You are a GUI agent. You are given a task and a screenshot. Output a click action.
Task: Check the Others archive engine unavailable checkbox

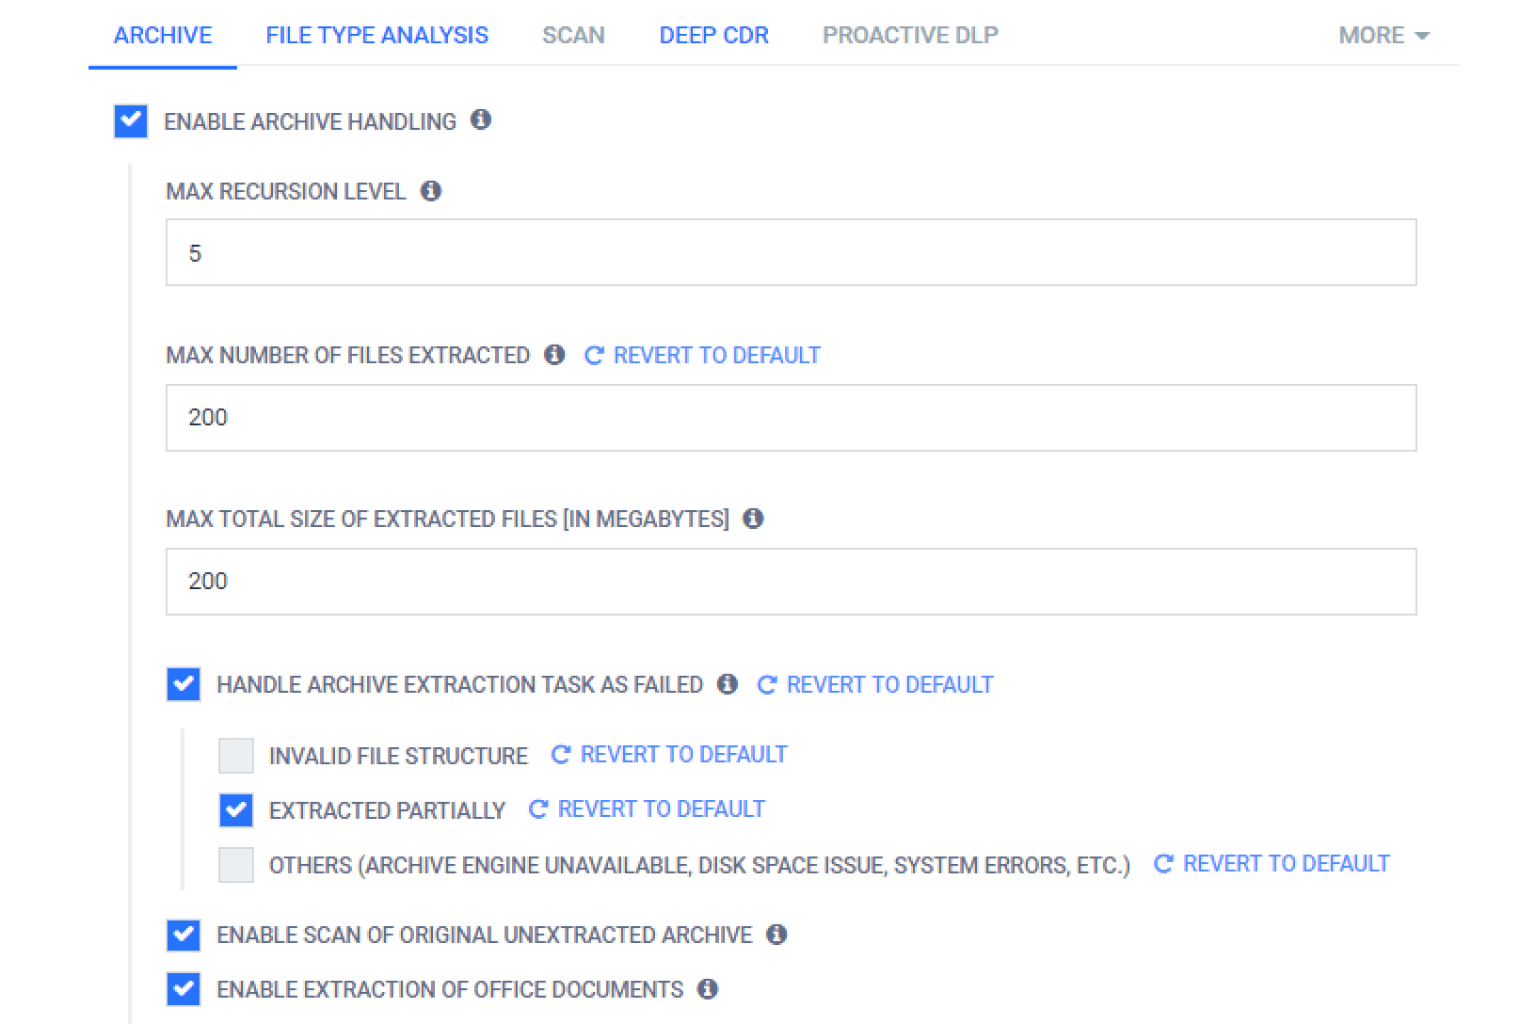(x=236, y=865)
